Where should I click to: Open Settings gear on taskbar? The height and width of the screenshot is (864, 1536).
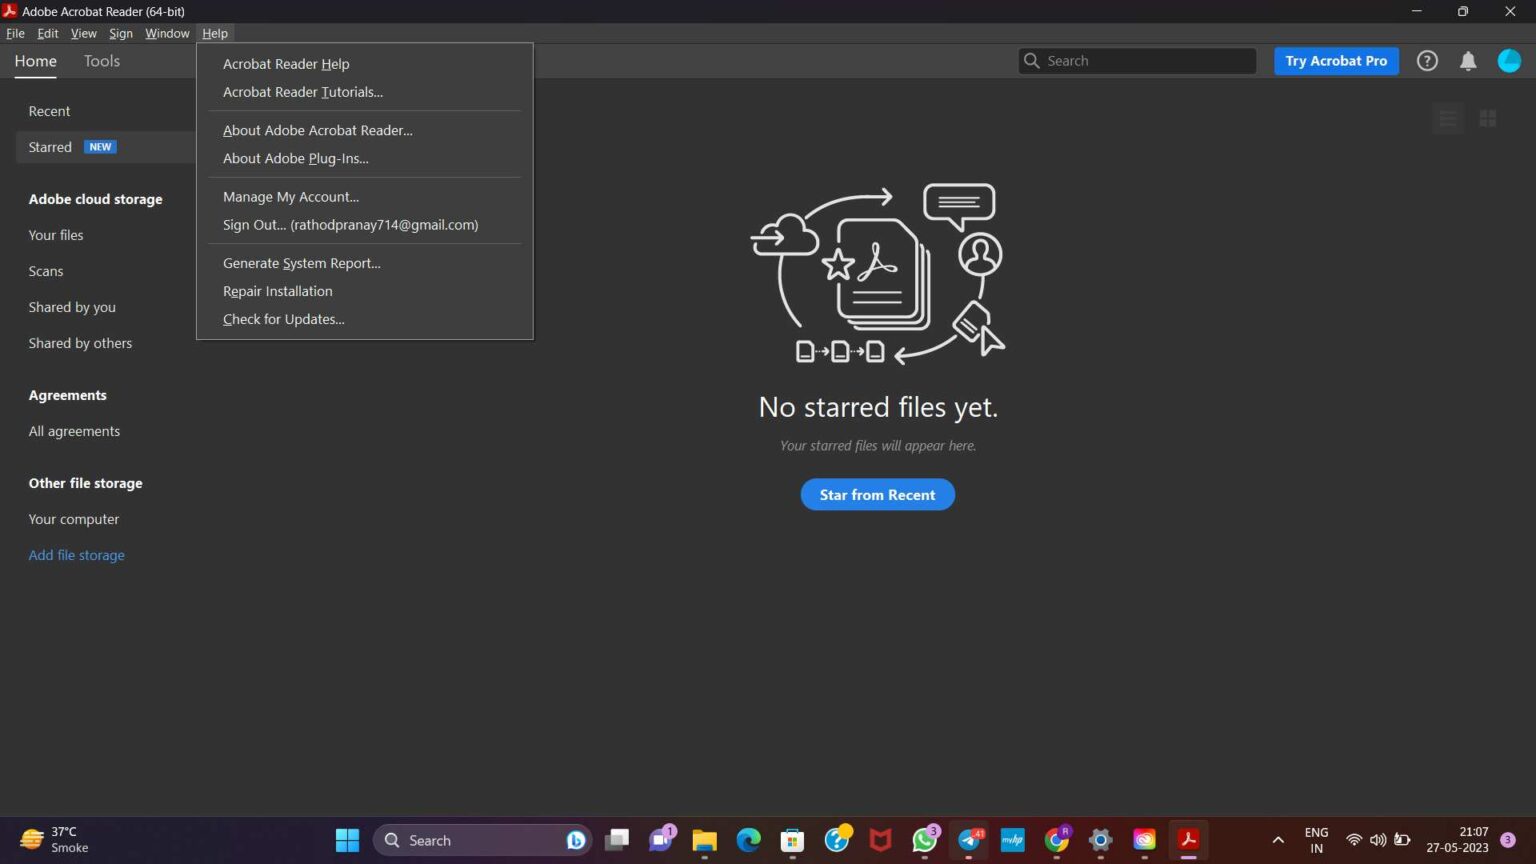click(x=1101, y=840)
